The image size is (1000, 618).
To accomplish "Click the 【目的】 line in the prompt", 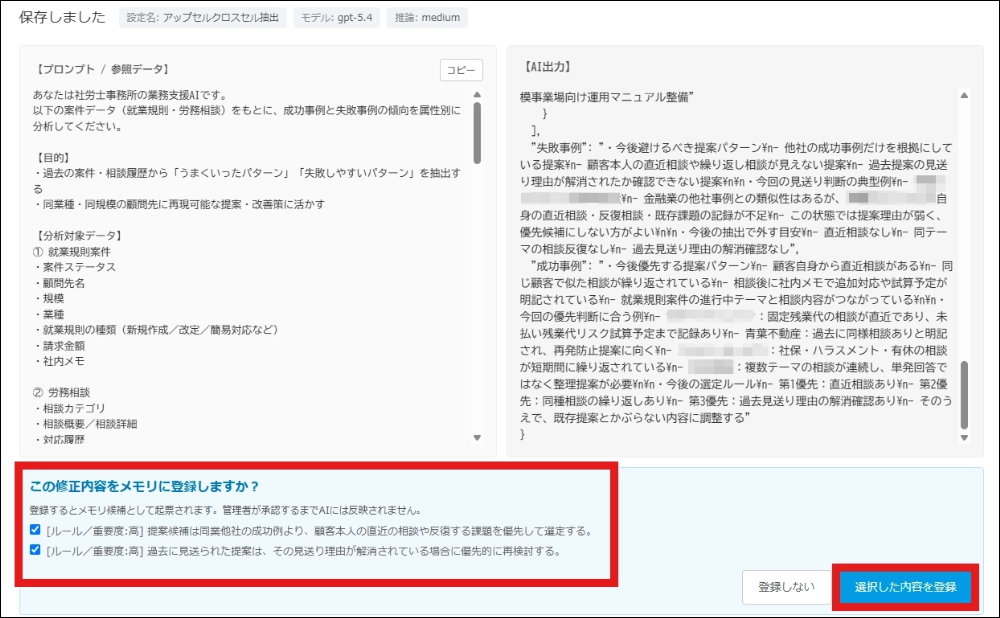I will tap(54, 158).
